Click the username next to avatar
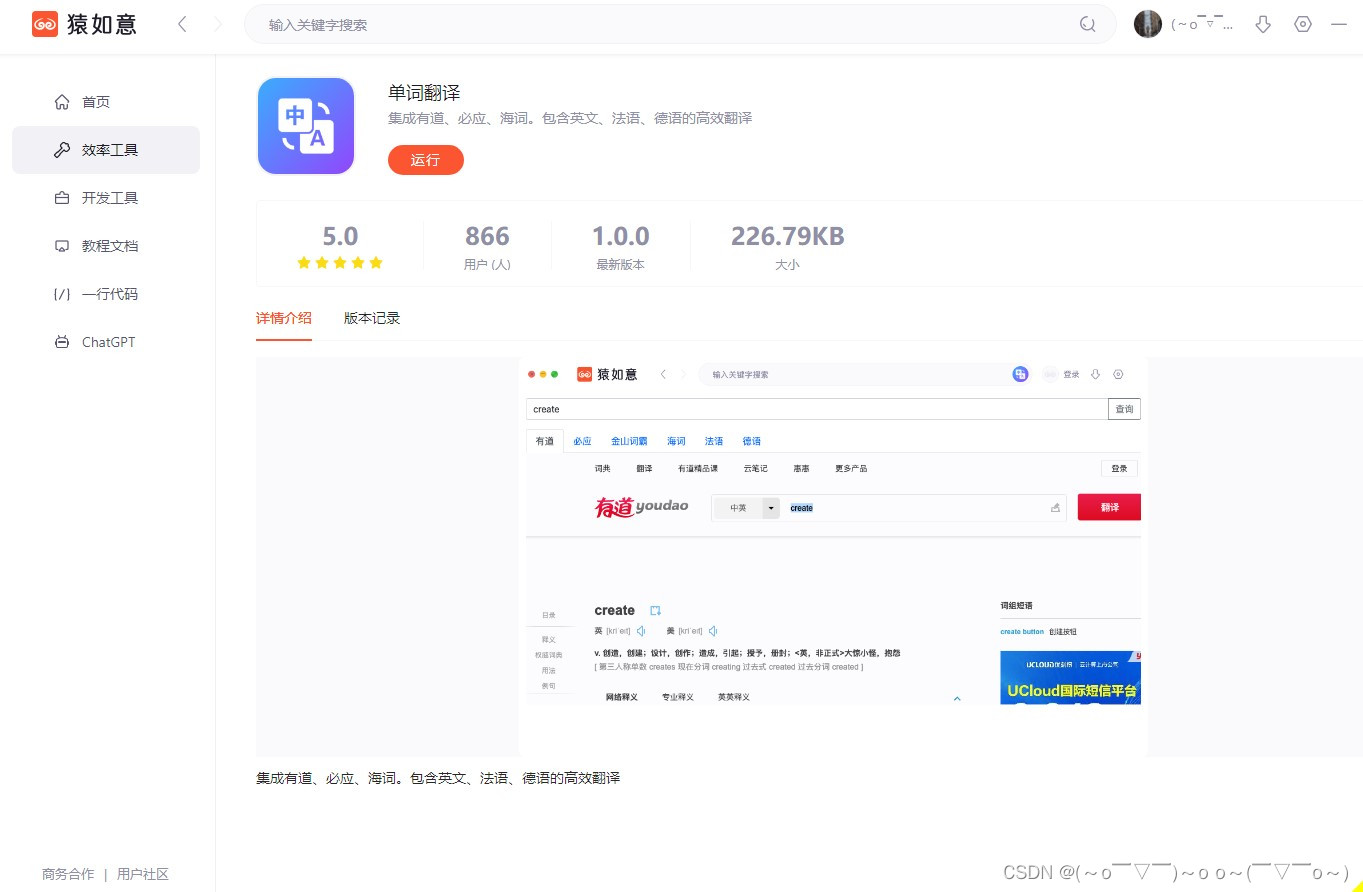Viewport: 1363px width, 892px height. click(x=1203, y=24)
